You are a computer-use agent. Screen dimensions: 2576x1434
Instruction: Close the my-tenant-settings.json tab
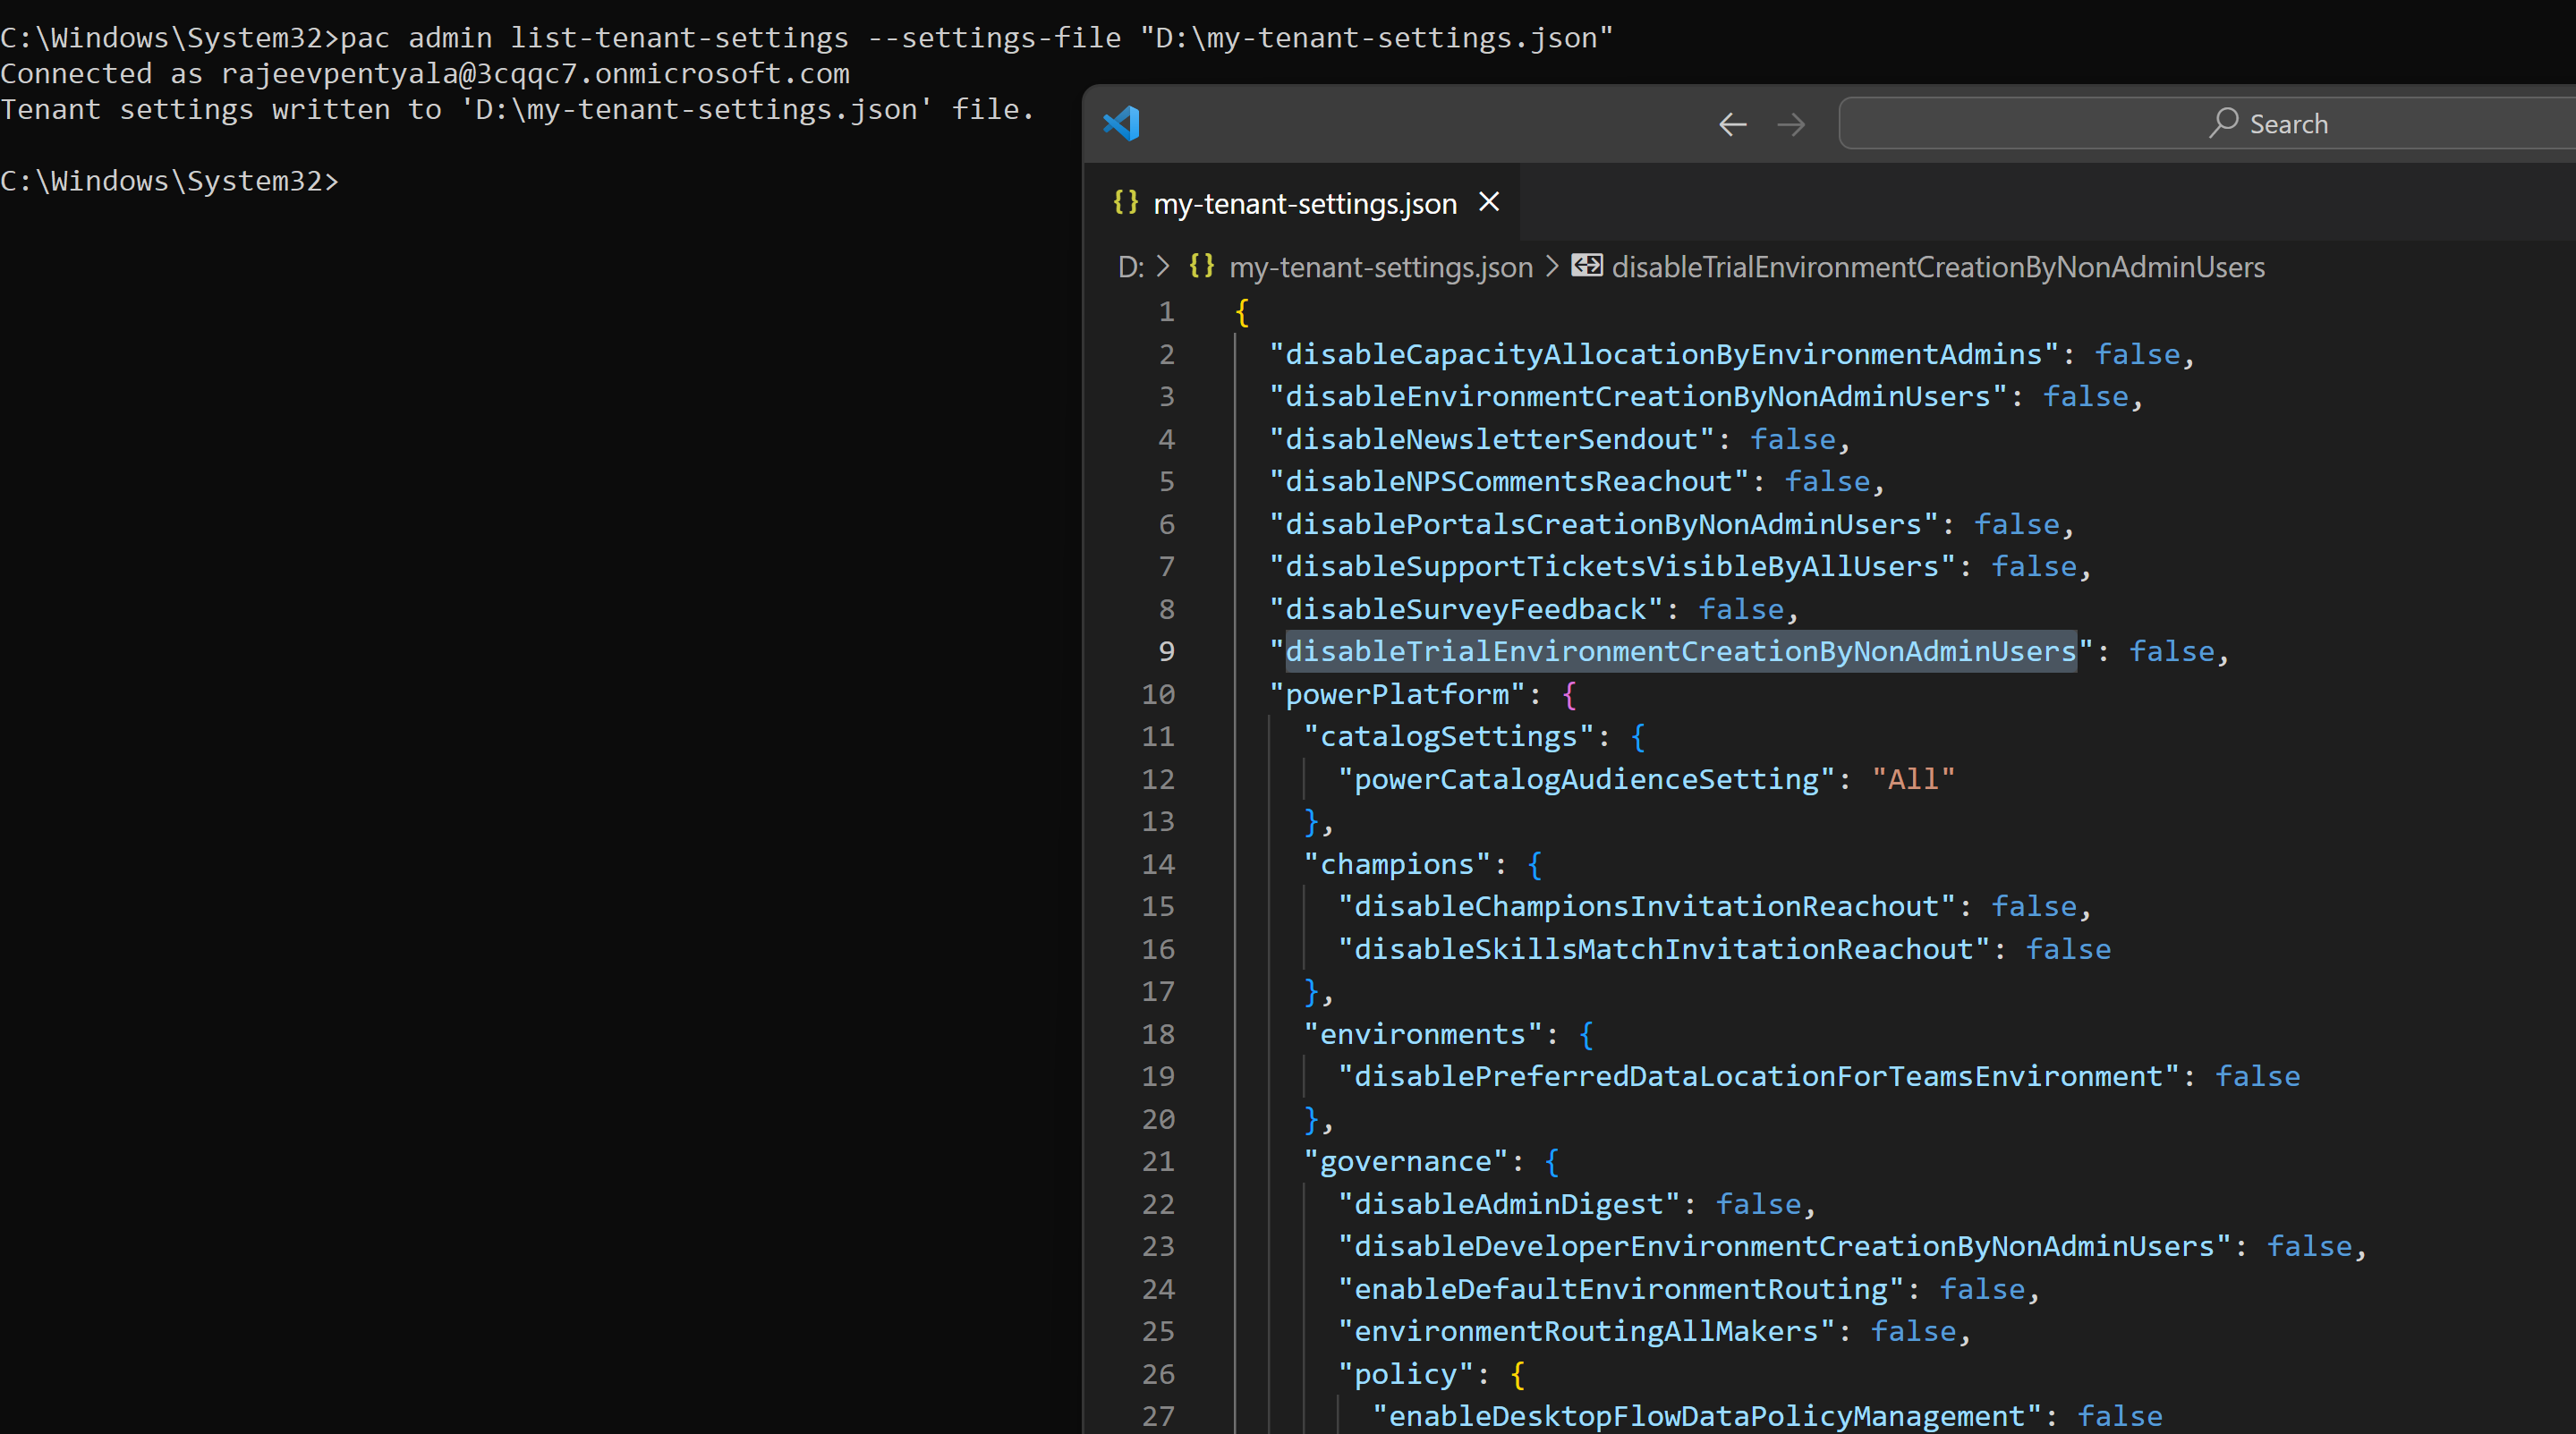coord(1489,202)
